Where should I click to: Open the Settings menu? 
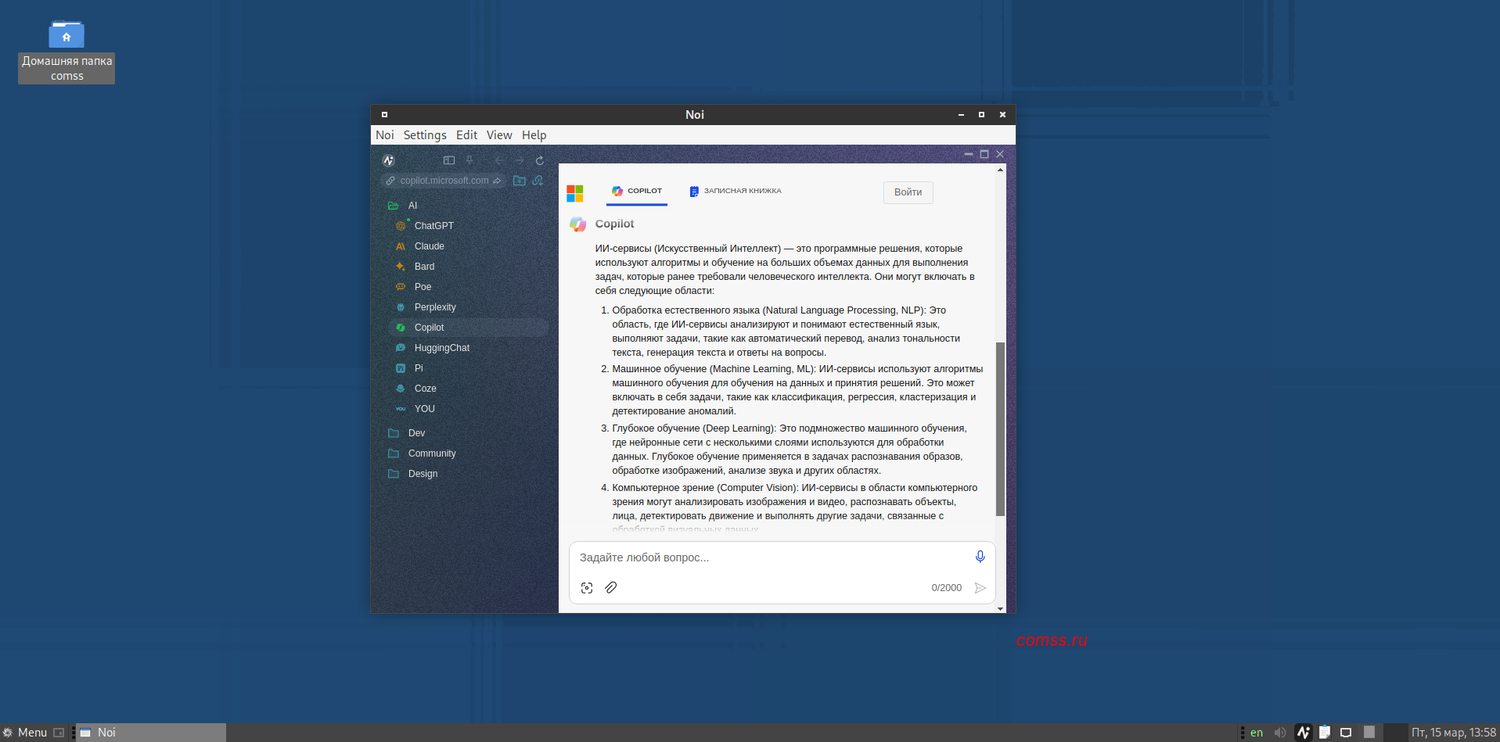(425, 135)
